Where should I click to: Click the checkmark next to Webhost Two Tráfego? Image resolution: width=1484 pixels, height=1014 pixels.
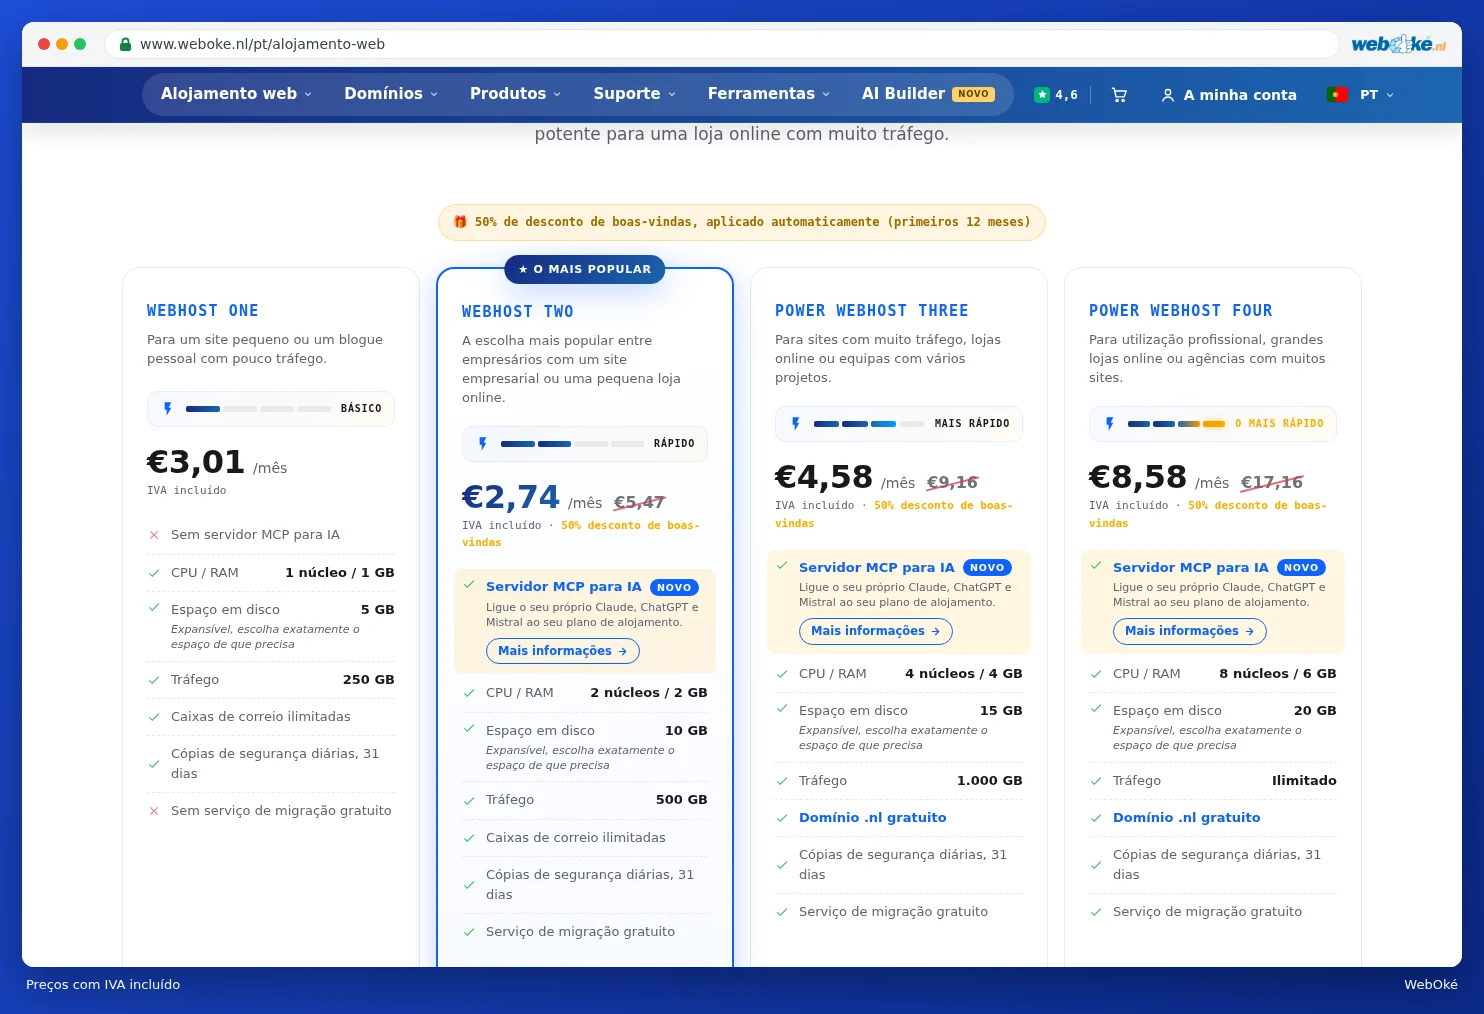click(x=469, y=800)
